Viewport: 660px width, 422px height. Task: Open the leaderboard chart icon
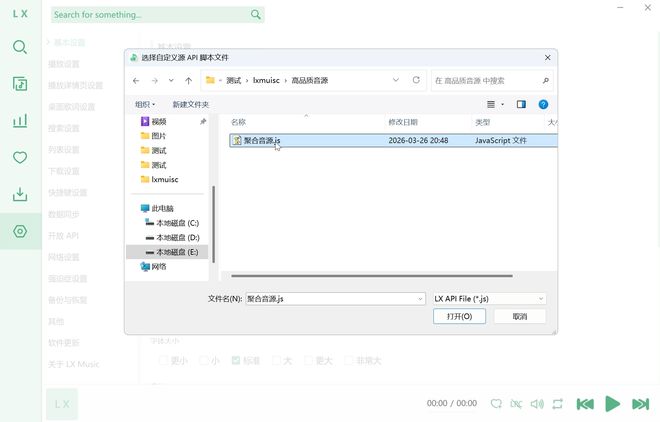click(20, 121)
